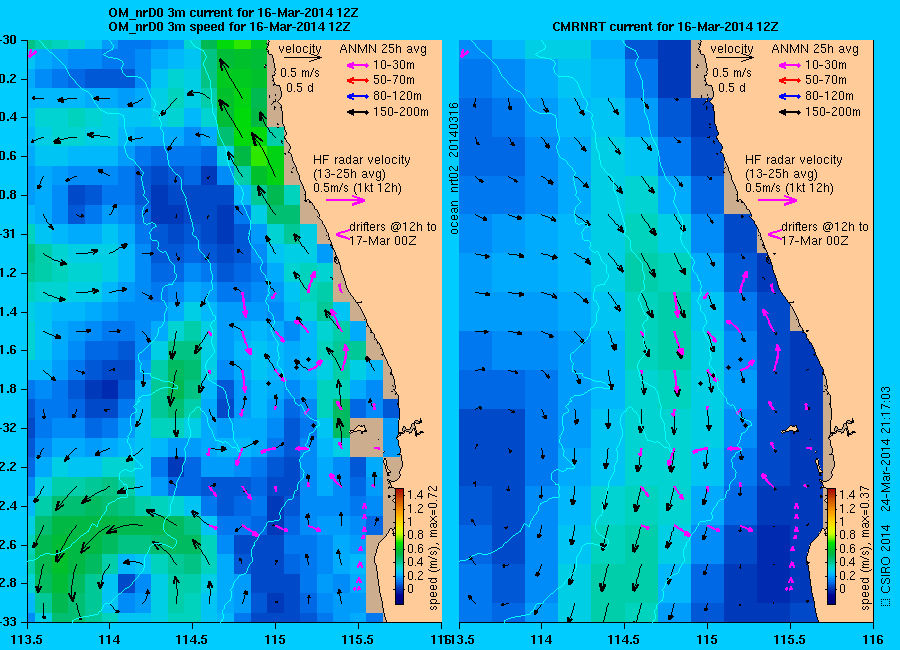This screenshot has width=900, height=650.
Task: Click 'ANMN 25h avg' label in left map
Action: pyautogui.click(x=383, y=49)
